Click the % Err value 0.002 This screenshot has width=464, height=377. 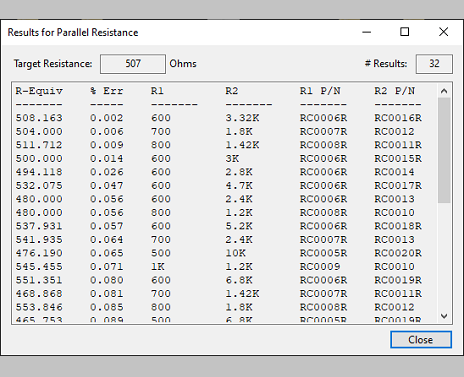click(107, 118)
